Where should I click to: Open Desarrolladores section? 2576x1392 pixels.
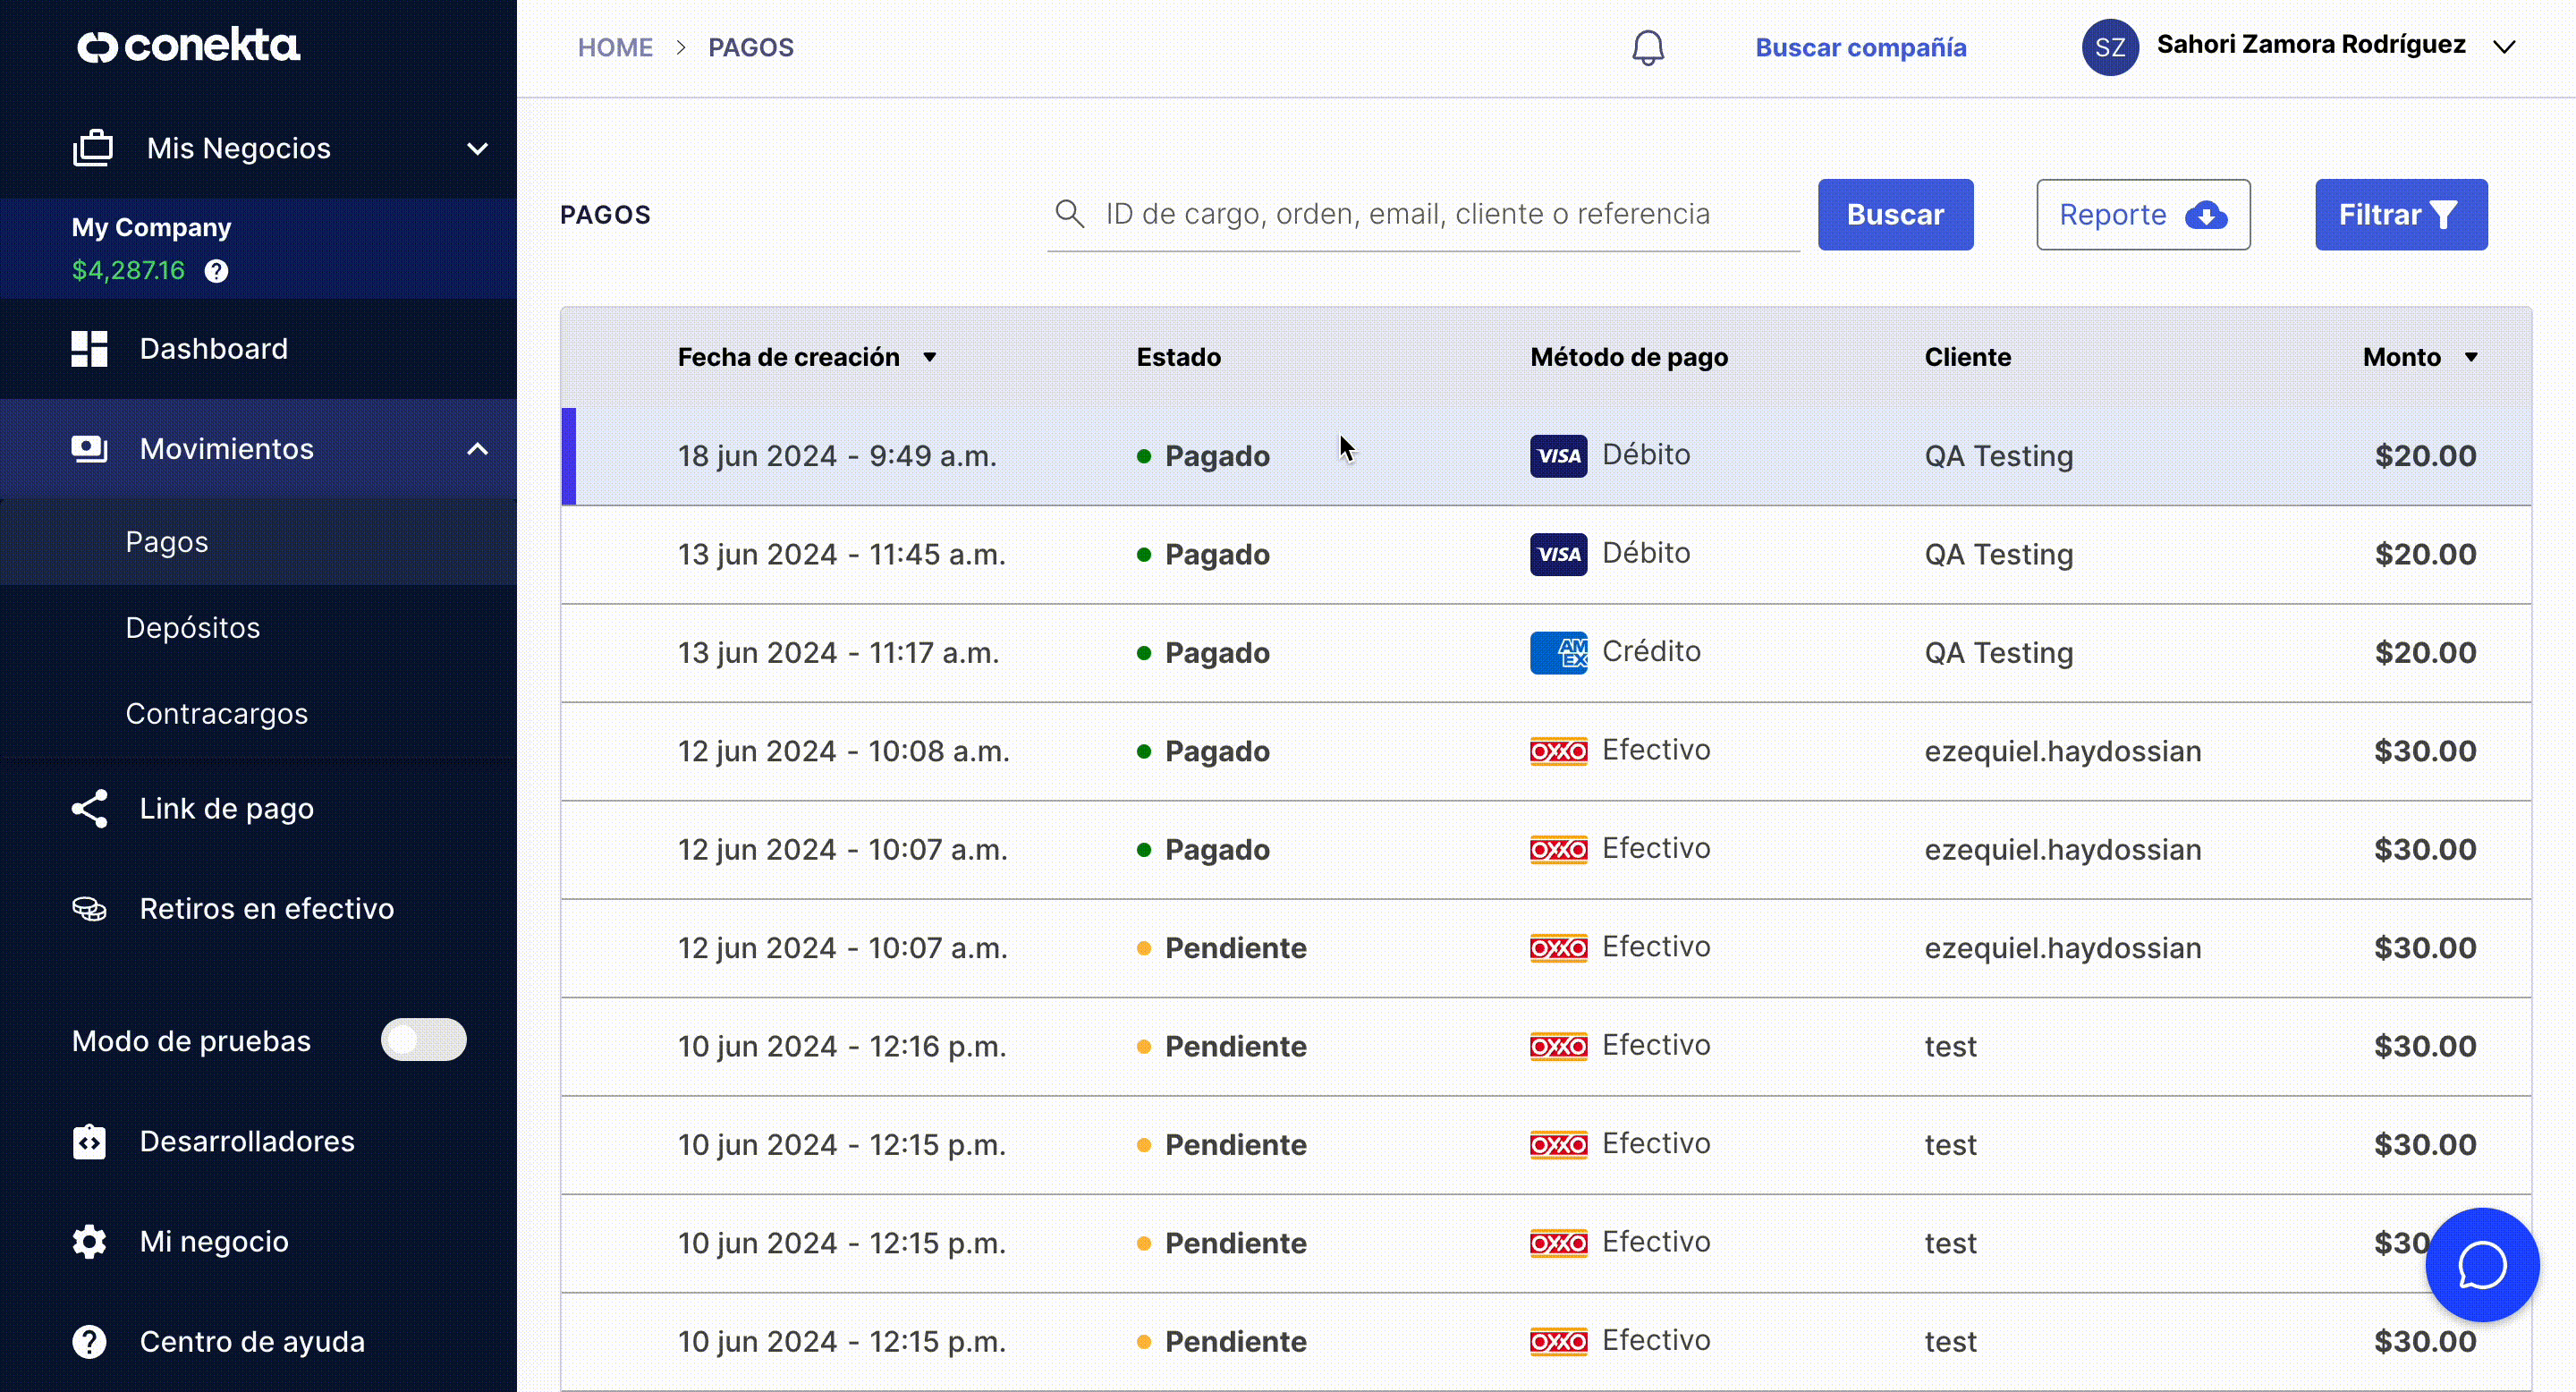click(258, 1141)
